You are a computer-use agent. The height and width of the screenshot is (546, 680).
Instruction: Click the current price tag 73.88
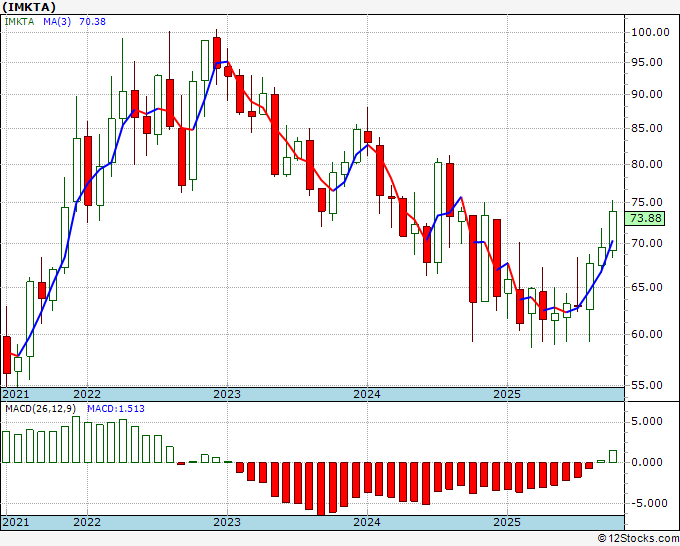click(646, 218)
